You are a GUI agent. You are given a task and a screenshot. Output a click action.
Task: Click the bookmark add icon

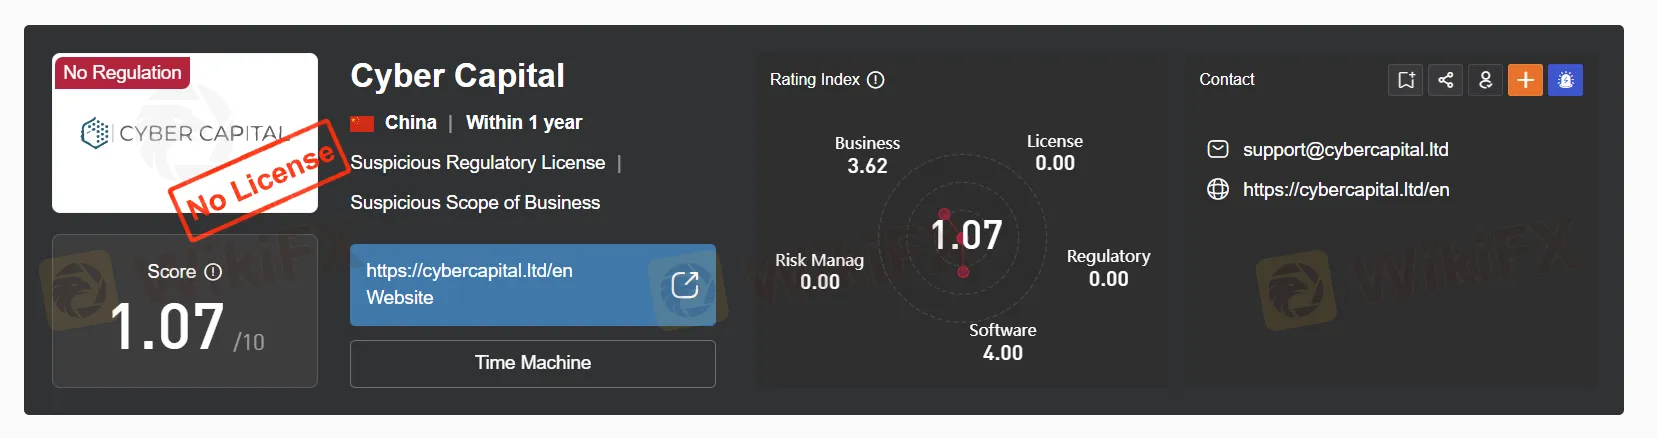[x=1406, y=80]
